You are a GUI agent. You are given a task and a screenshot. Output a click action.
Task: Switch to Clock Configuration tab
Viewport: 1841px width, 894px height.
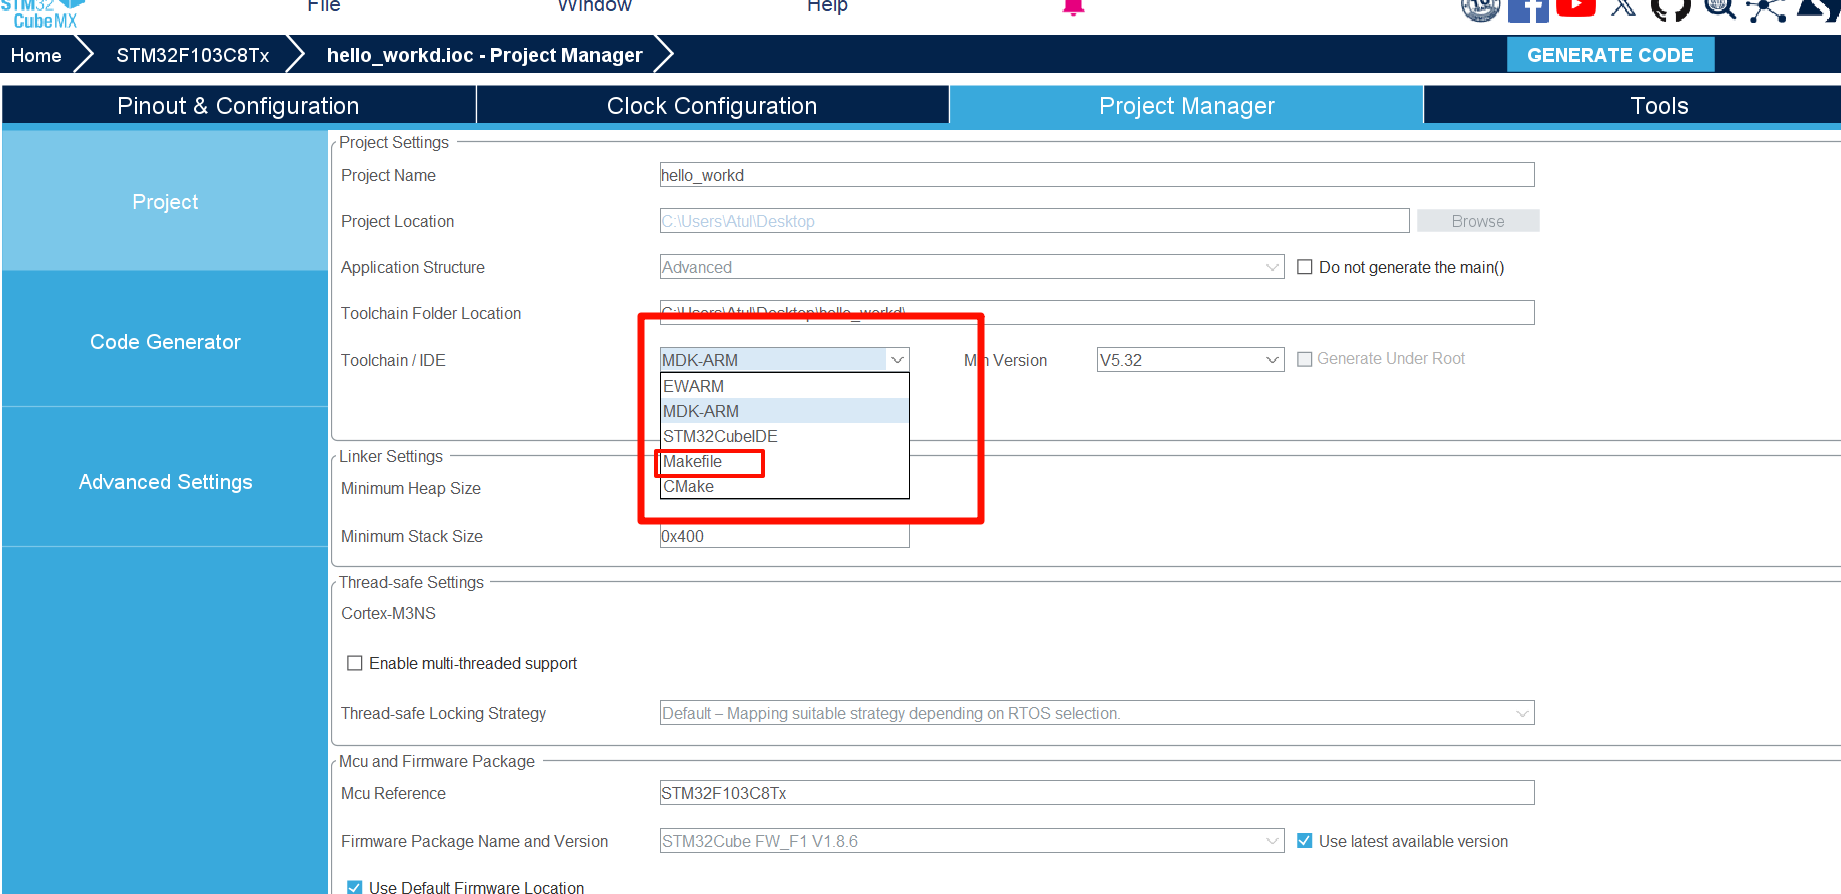tap(712, 106)
